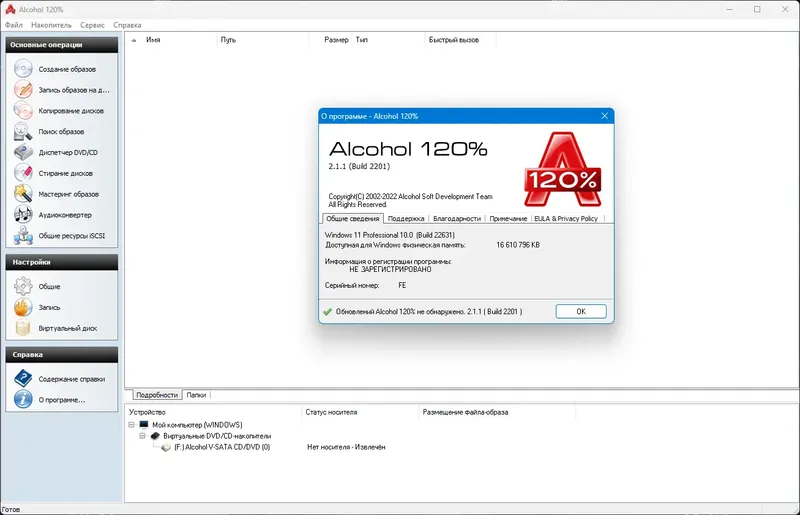Click the Нет носителя - Извлечён status text
800x515 pixels.
pyautogui.click(x=346, y=447)
